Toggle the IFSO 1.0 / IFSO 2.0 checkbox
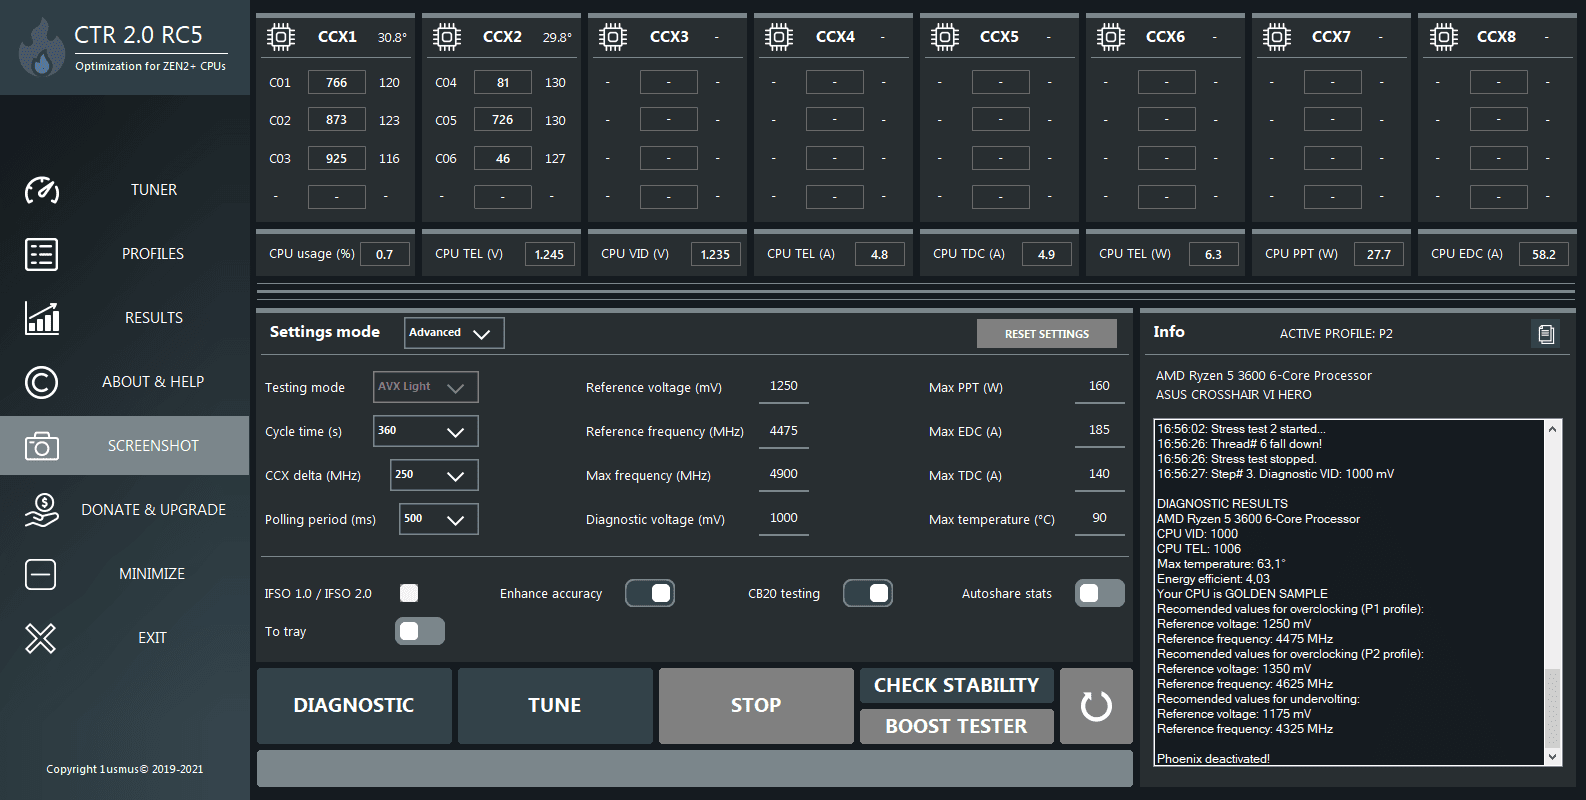Viewport: 1586px width, 800px height. [x=408, y=593]
